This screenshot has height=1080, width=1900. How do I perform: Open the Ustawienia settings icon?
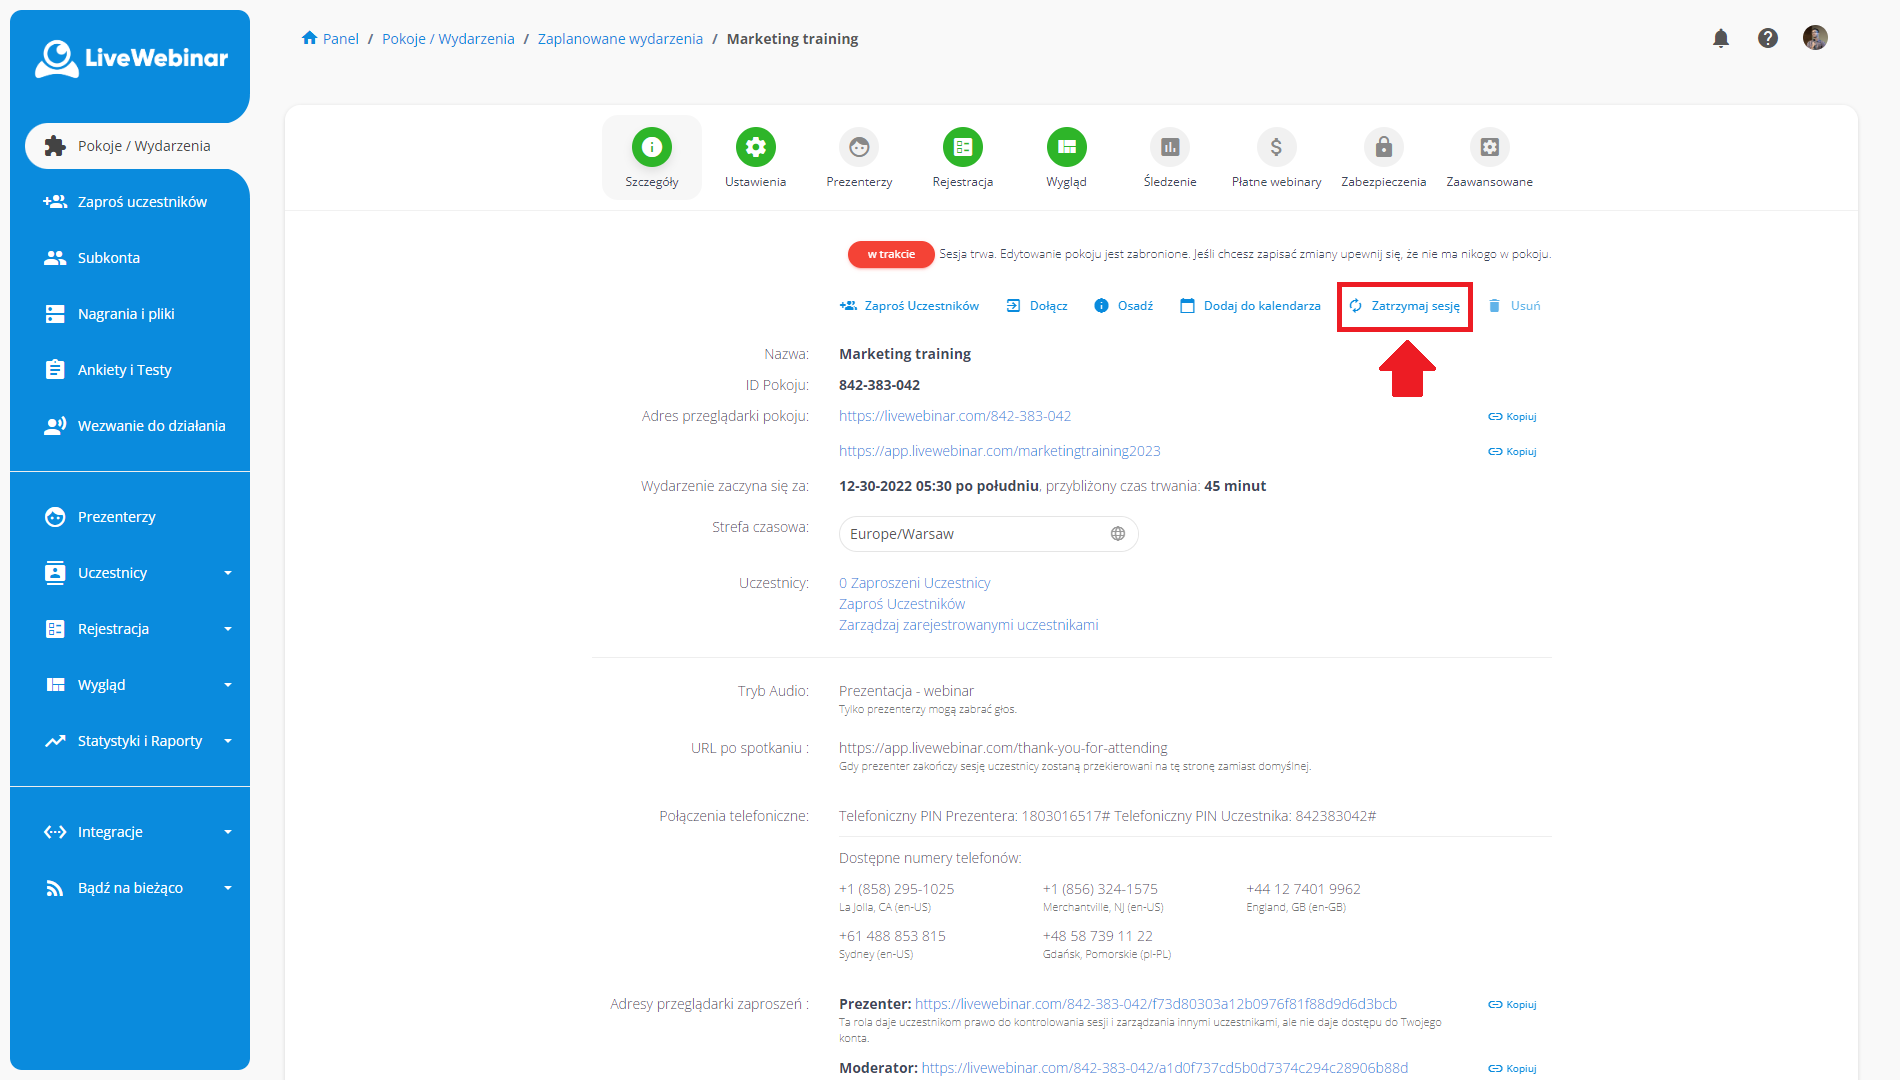pyautogui.click(x=755, y=148)
